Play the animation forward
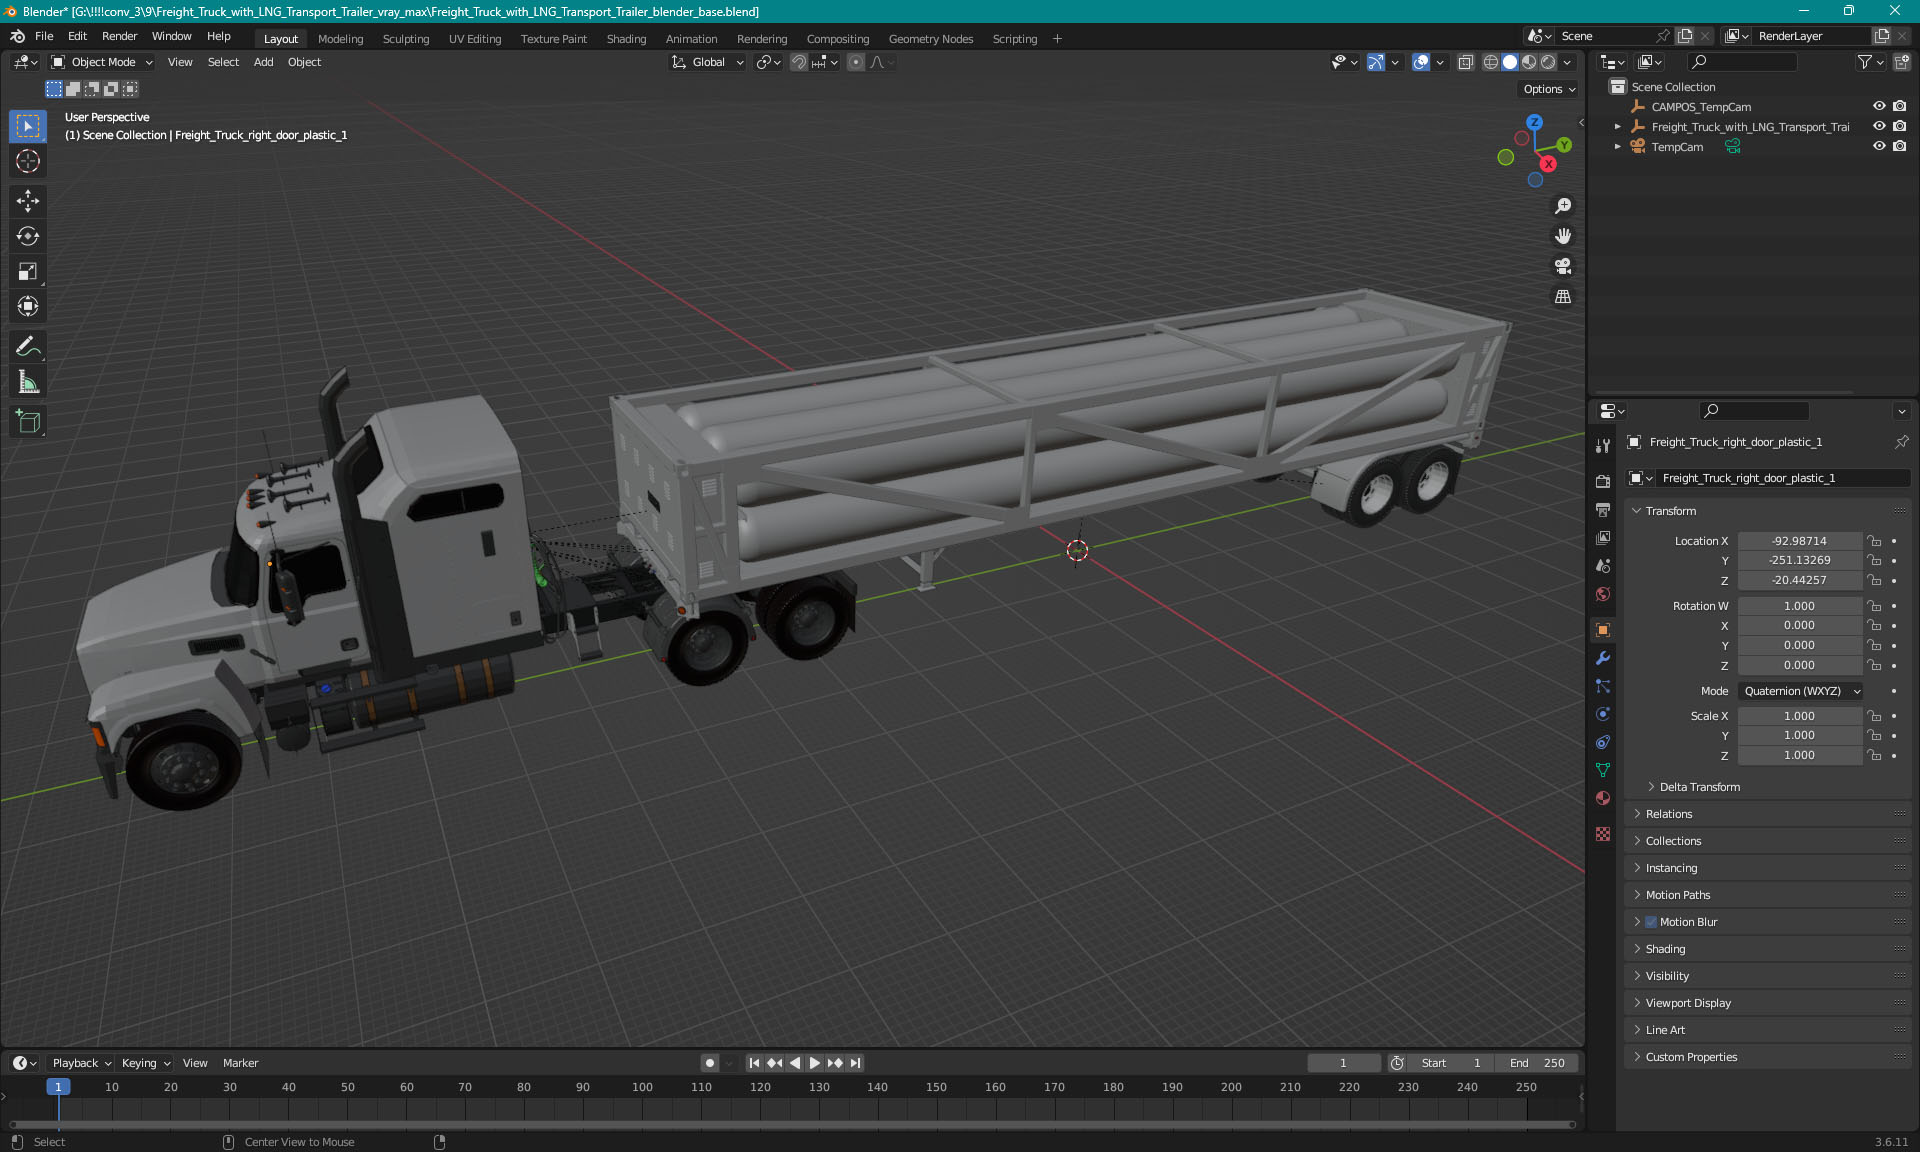 coord(814,1063)
